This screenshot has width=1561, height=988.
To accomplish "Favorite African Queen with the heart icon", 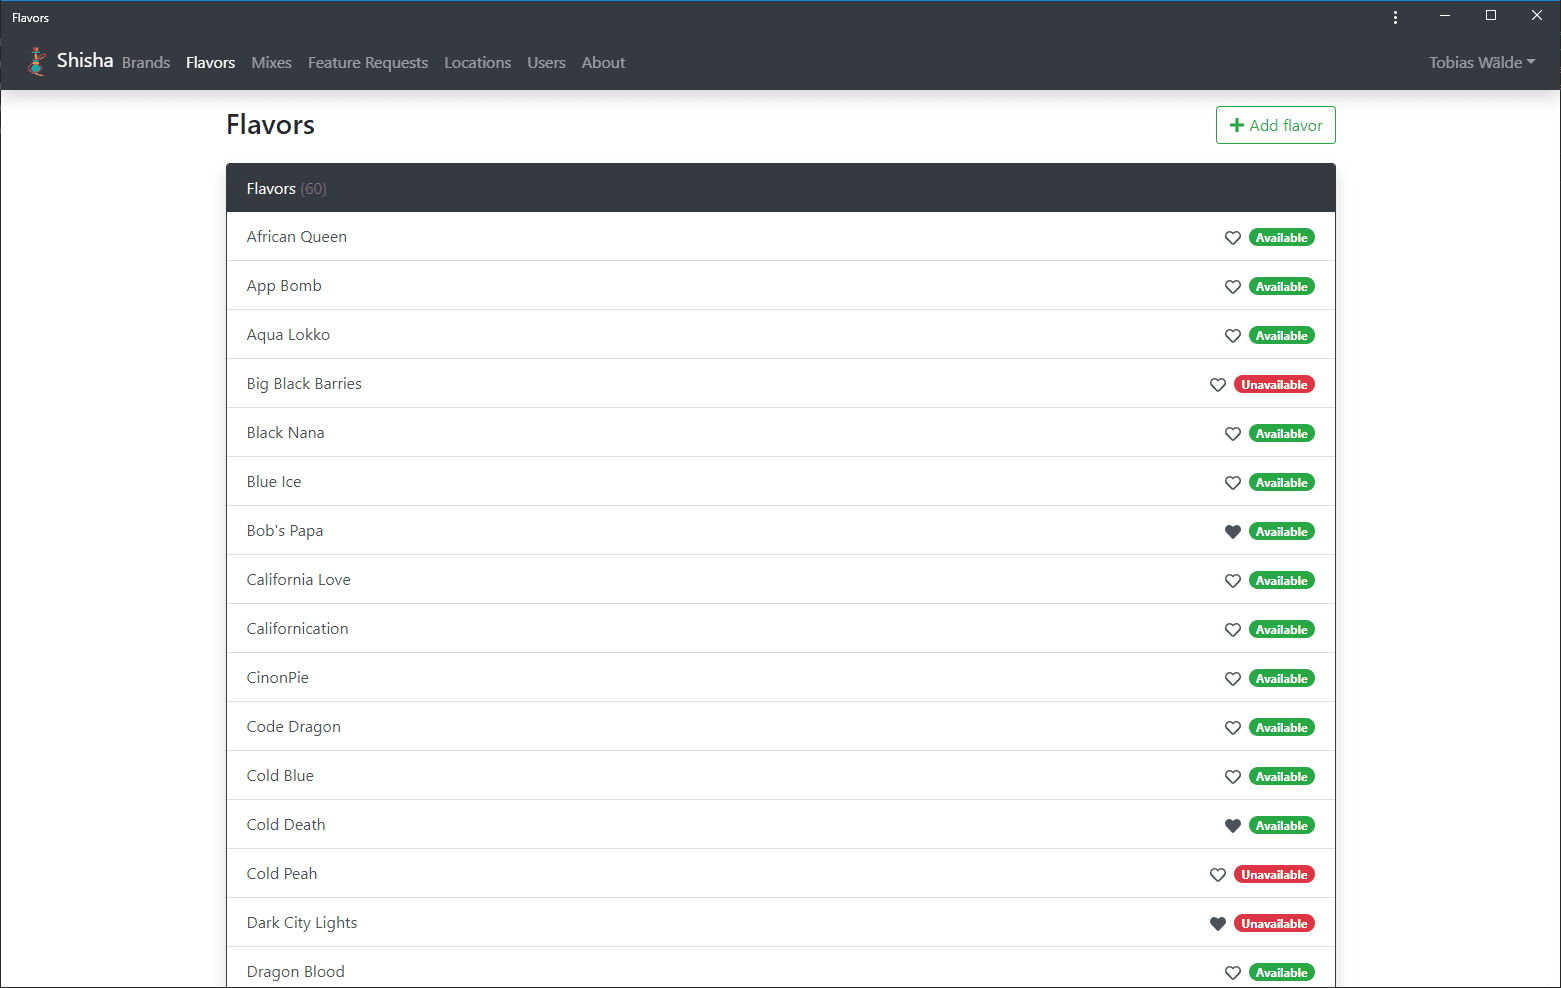I will (x=1233, y=238).
